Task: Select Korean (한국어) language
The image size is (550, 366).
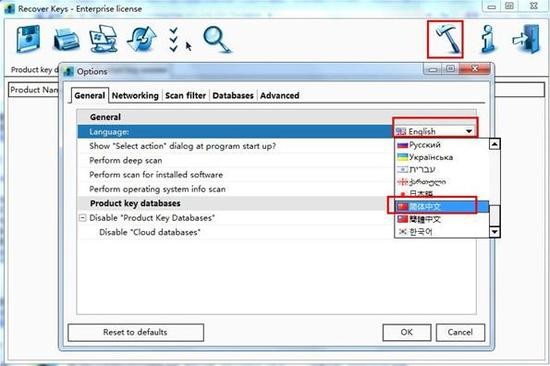Action: pos(442,232)
